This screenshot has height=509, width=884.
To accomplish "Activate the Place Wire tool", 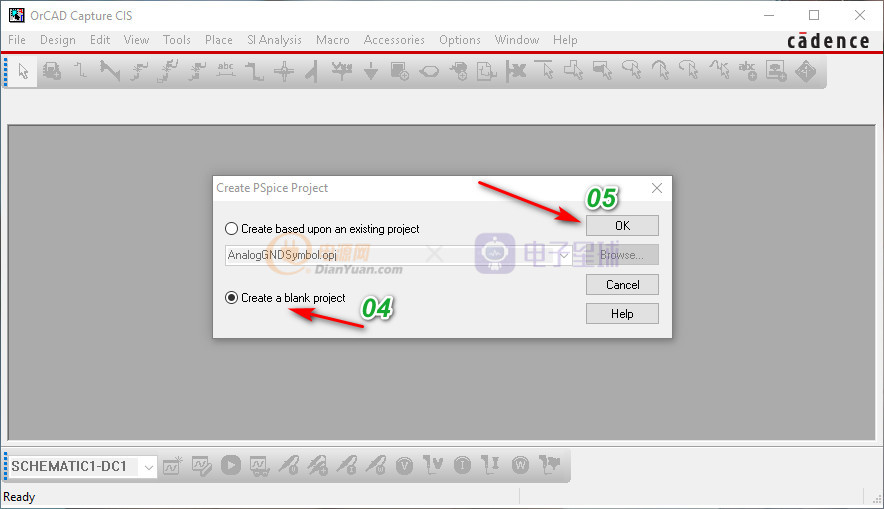I will (x=81, y=72).
